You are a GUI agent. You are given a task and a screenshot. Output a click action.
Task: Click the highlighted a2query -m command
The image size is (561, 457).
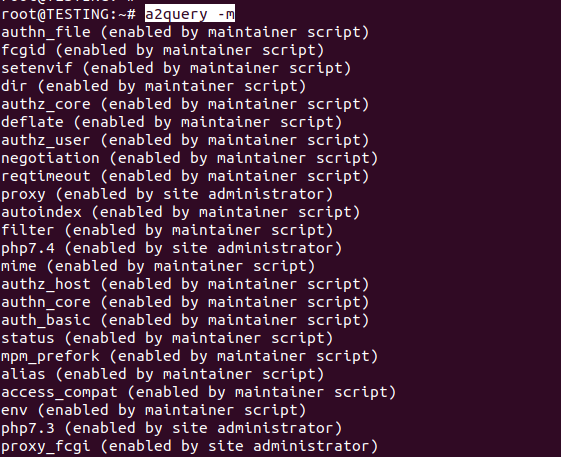(x=190, y=14)
